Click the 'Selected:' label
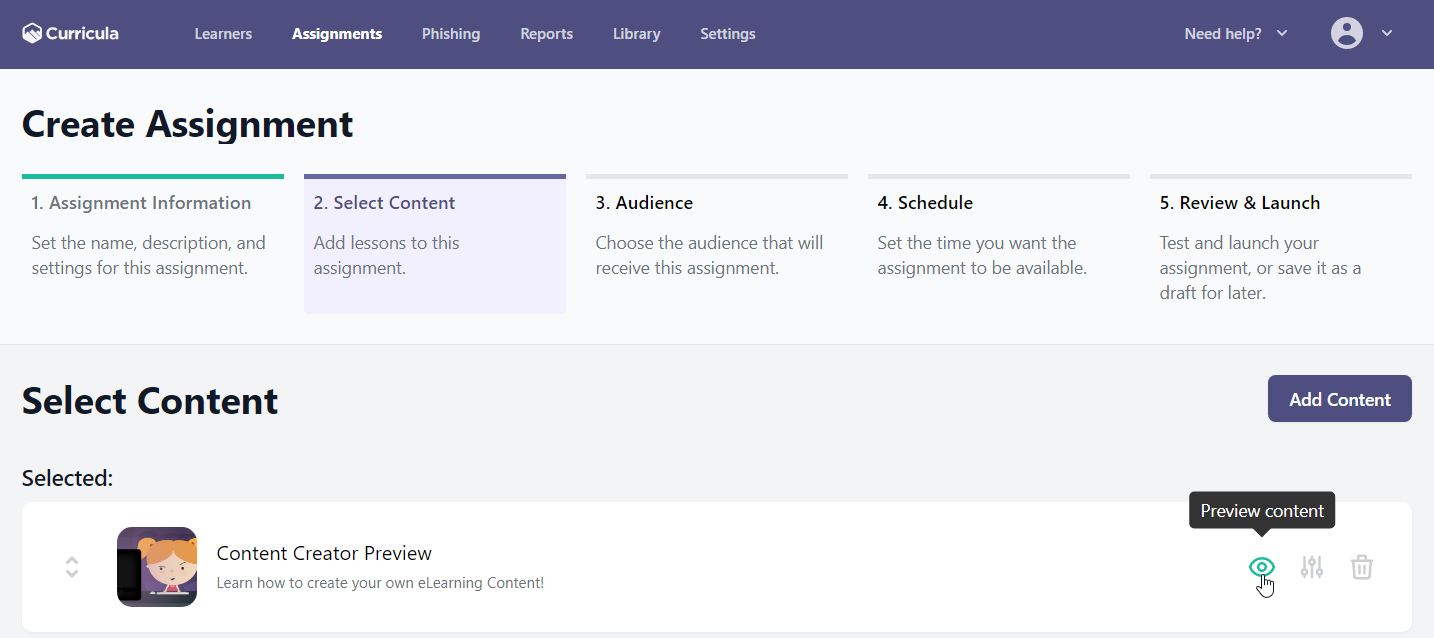This screenshot has height=638, width=1434. click(x=68, y=478)
